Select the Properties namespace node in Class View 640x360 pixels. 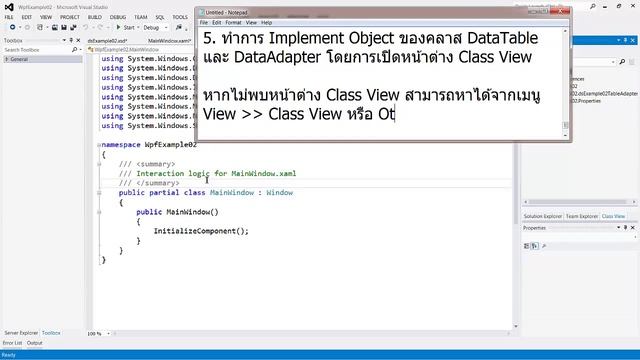click(x=586, y=101)
